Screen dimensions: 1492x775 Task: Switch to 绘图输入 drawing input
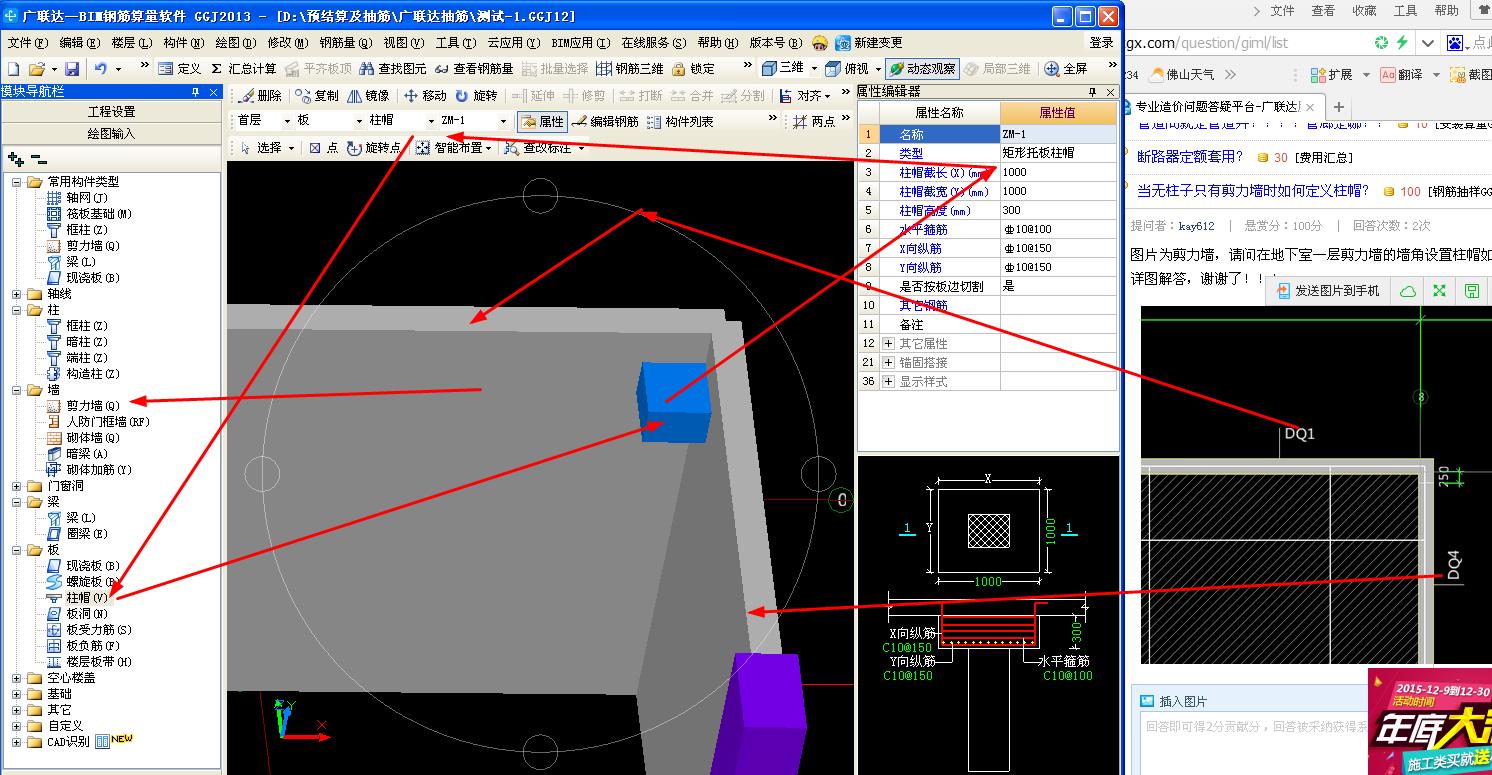[x=111, y=133]
